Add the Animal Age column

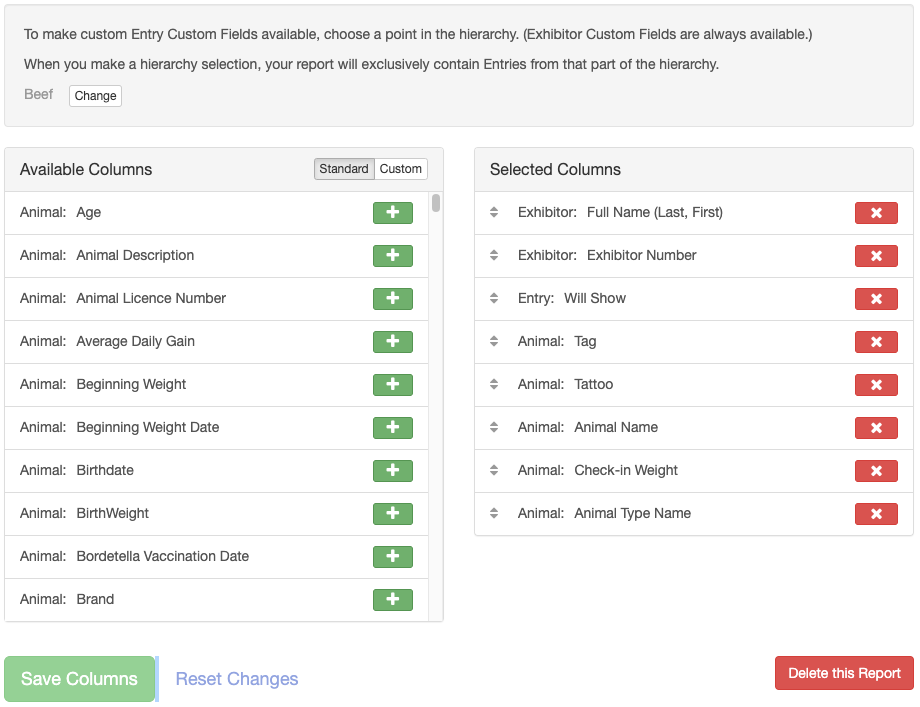pyautogui.click(x=394, y=212)
